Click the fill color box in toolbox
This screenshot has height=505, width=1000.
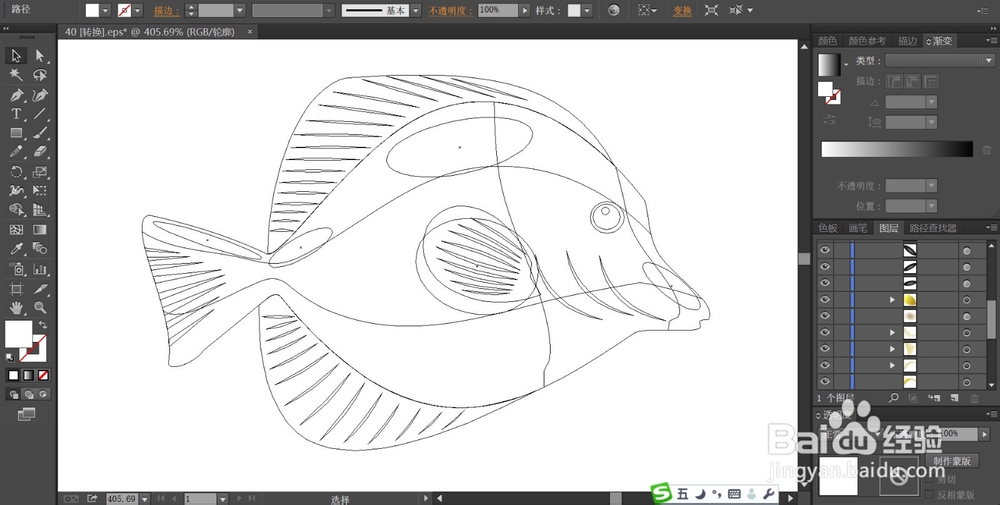pos(18,334)
